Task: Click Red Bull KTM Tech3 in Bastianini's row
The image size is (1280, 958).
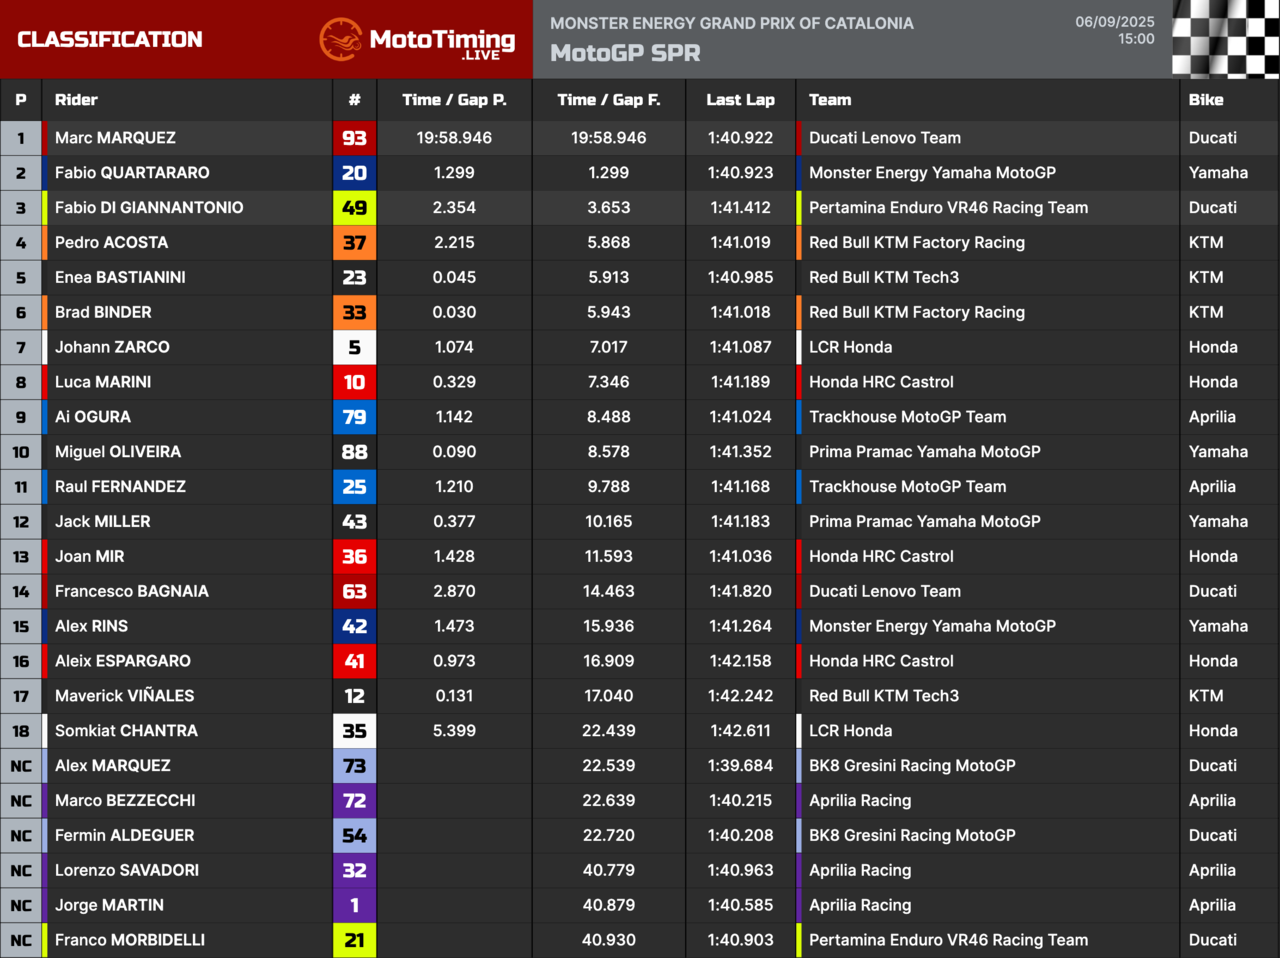Action: (884, 278)
